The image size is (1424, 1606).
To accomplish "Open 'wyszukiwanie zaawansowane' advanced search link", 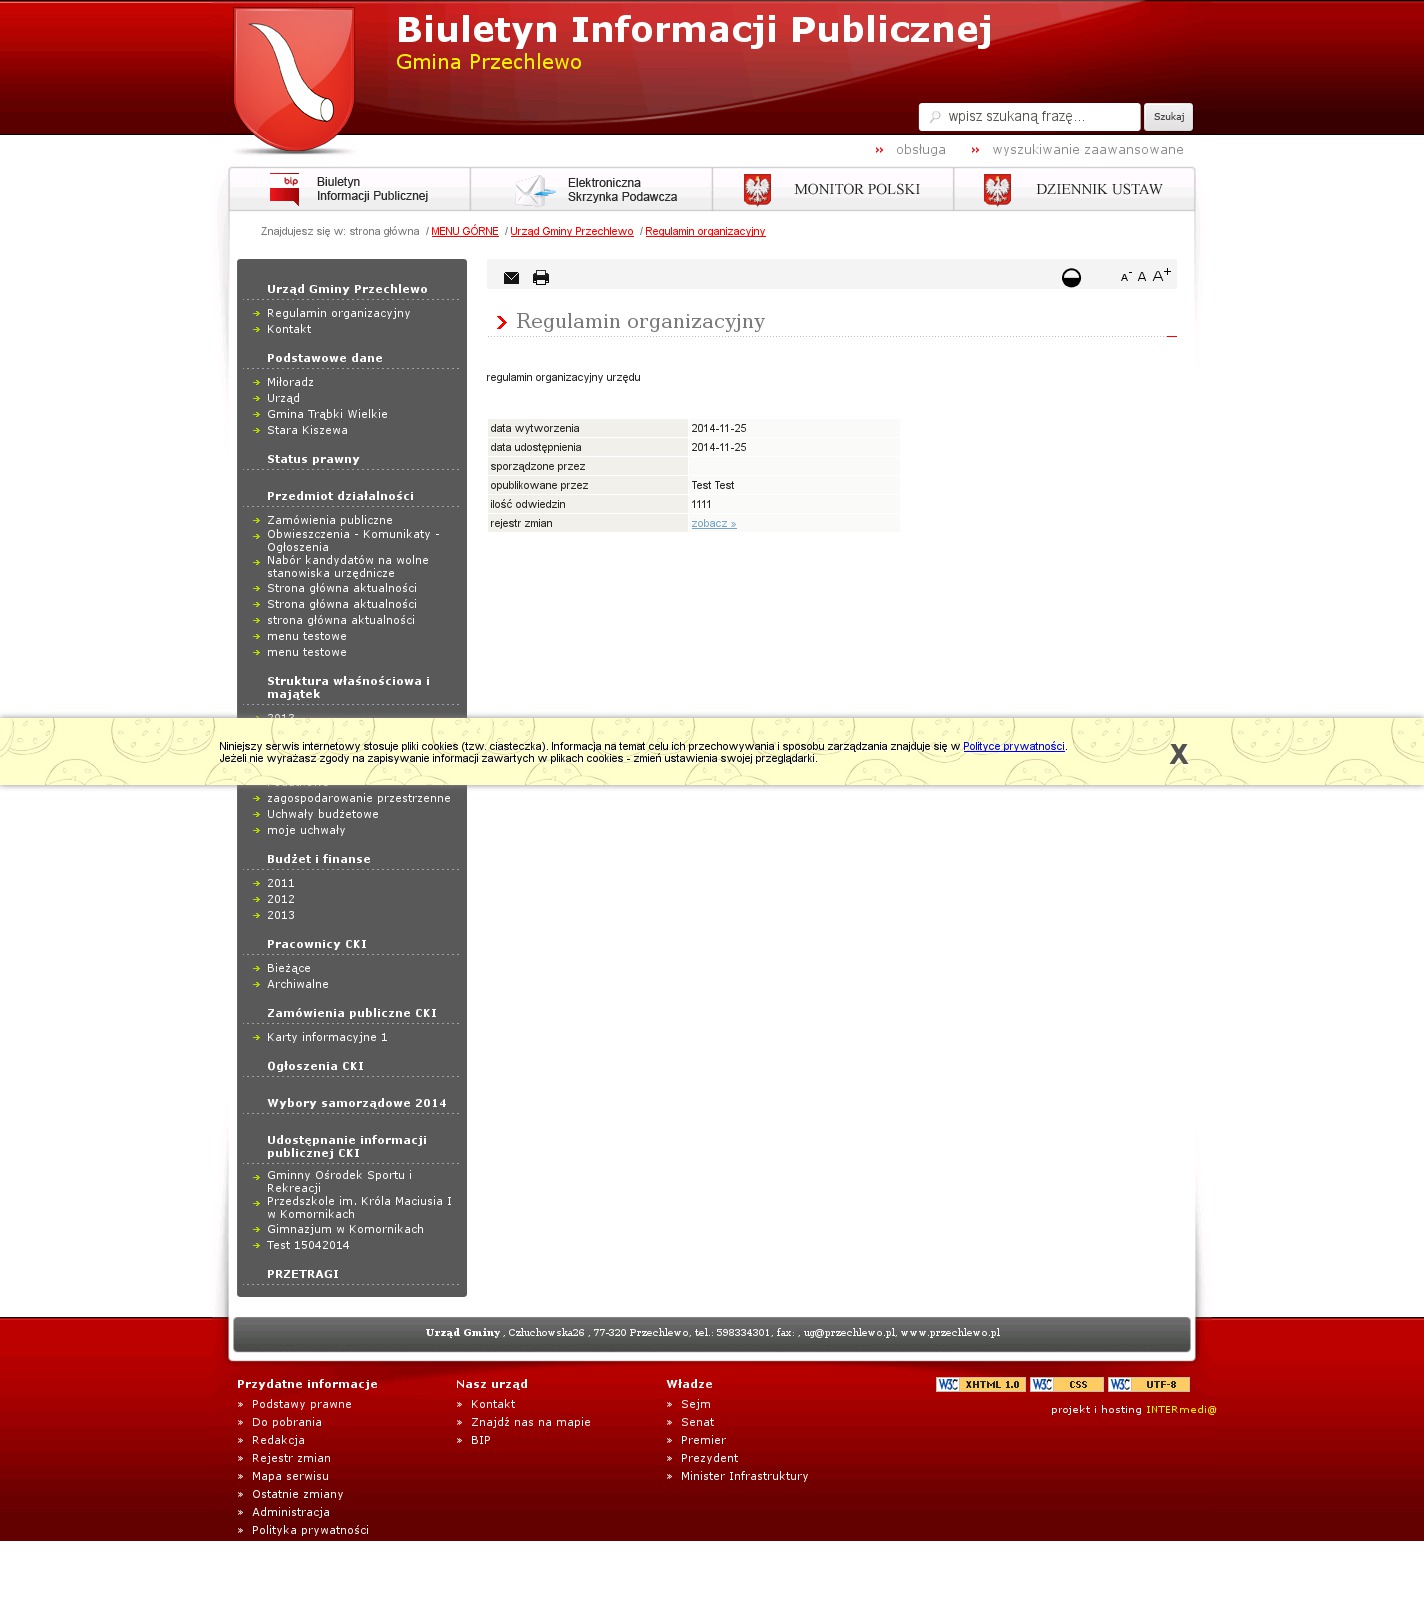I will (1087, 150).
